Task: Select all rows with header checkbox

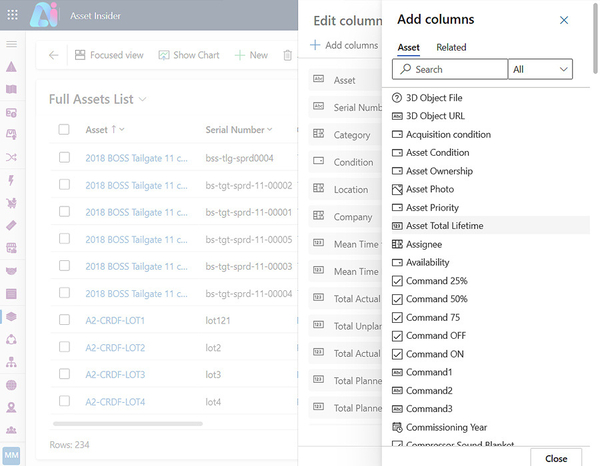Action: click(64, 129)
